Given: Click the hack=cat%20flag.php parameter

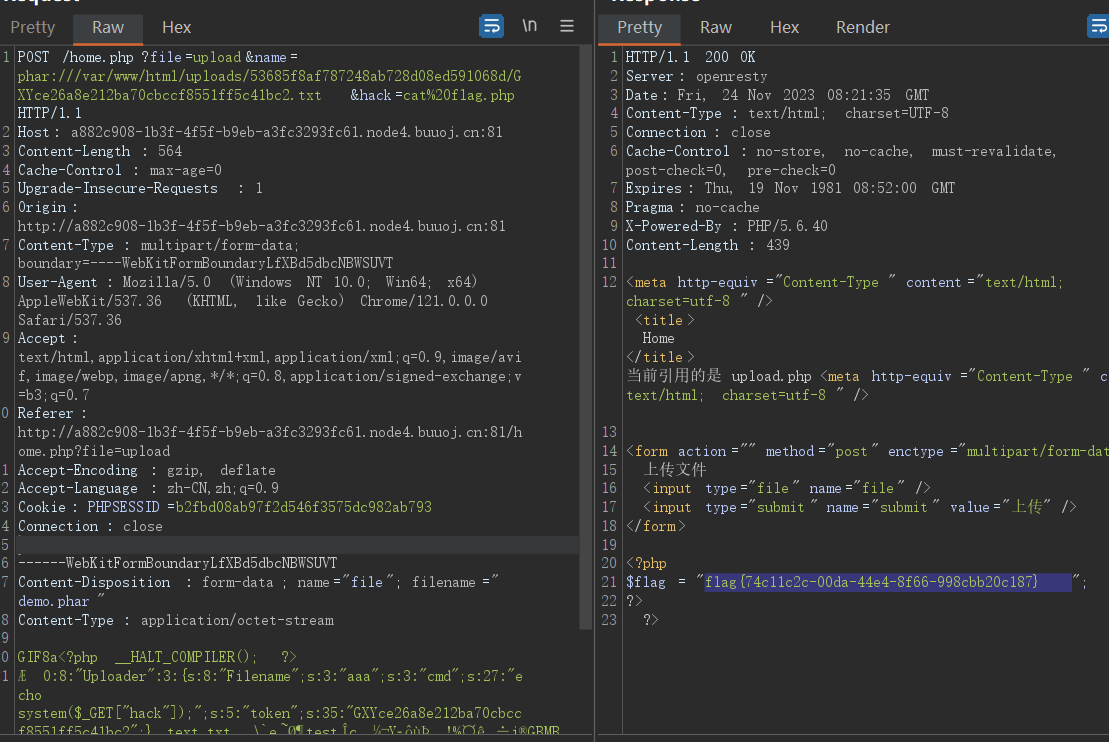Looking at the screenshot, I should [x=433, y=95].
